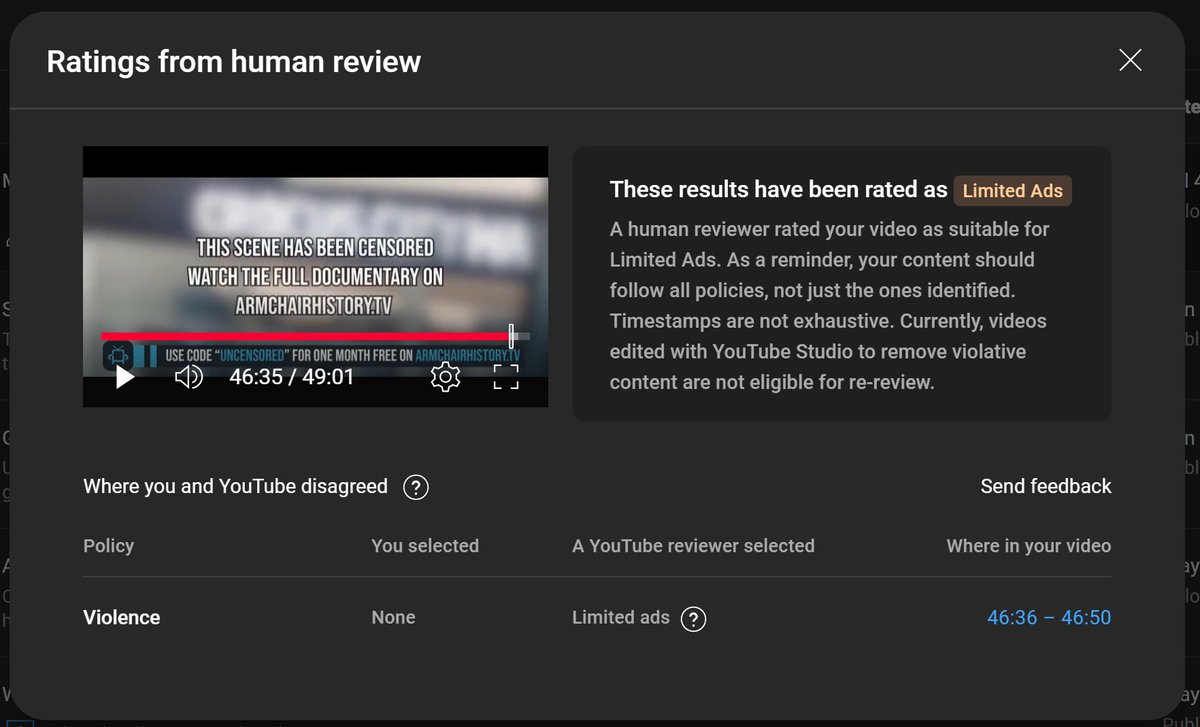Click the 'None' value under You selected
The width and height of the screenshot is (1200, 727).
click(393, 618)
